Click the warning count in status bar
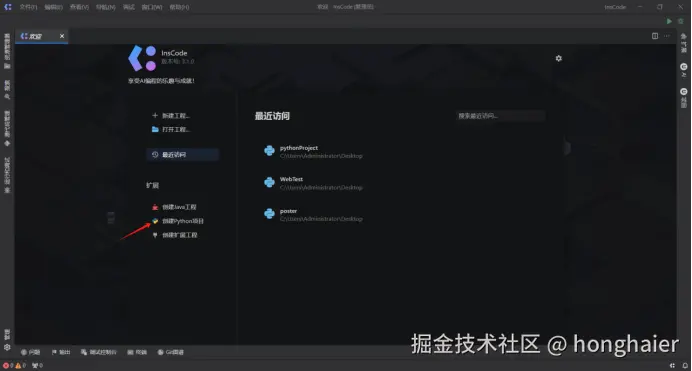This screenshot has width=692, height=371. (x=21, y=366)
